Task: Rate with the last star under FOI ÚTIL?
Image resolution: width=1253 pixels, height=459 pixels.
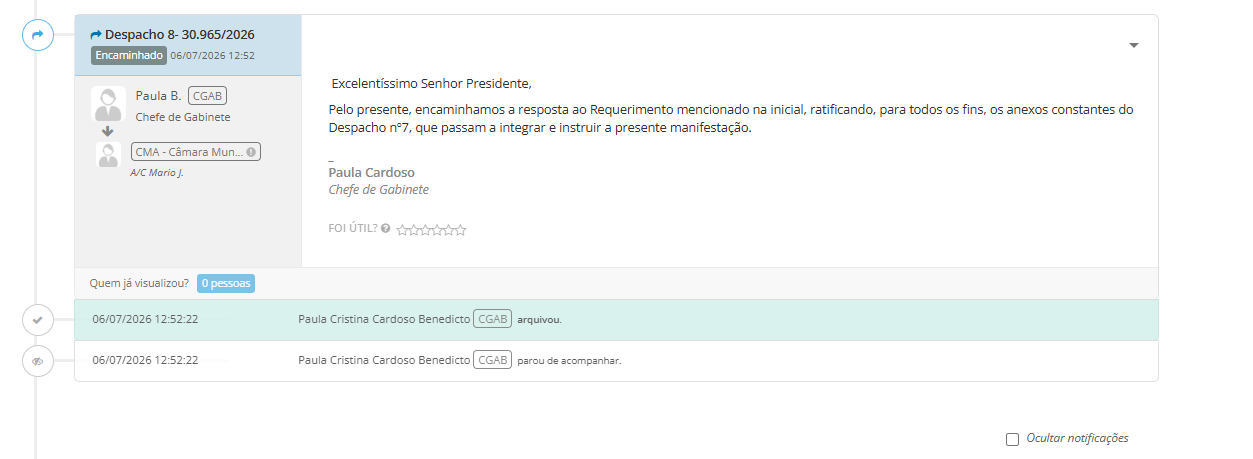Action: coord(461,230)
